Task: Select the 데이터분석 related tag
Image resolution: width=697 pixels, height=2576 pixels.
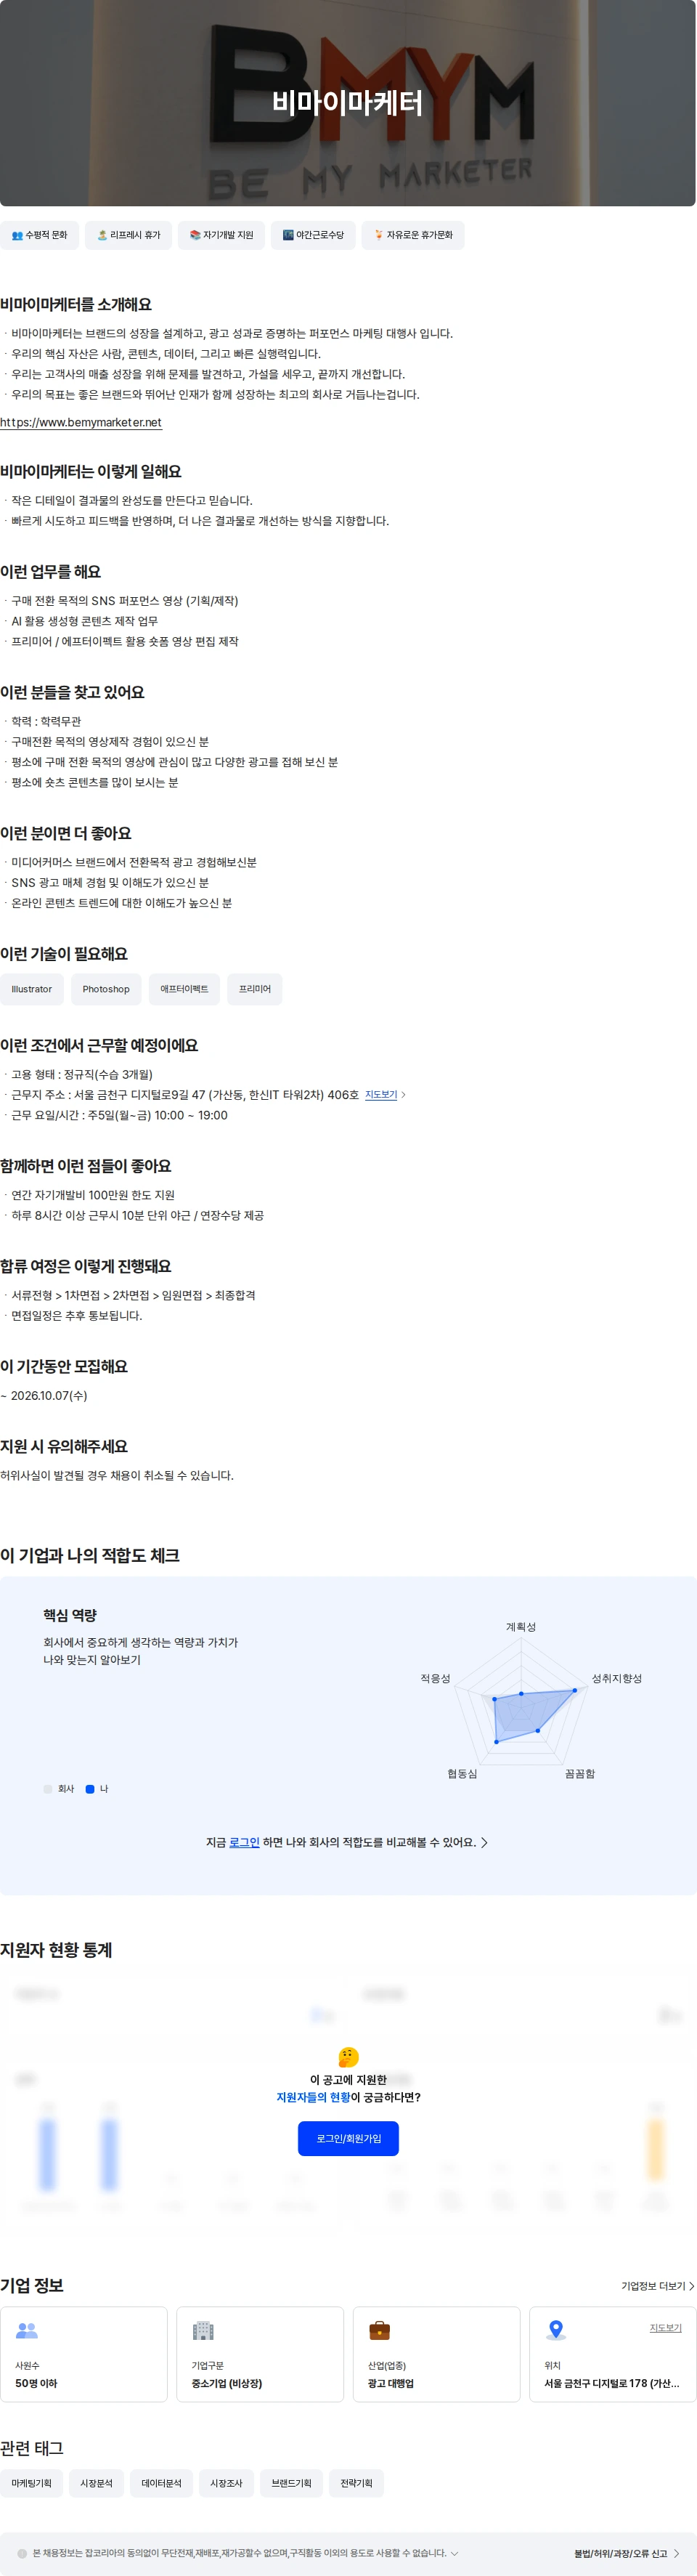Action: coord(161,2483)
